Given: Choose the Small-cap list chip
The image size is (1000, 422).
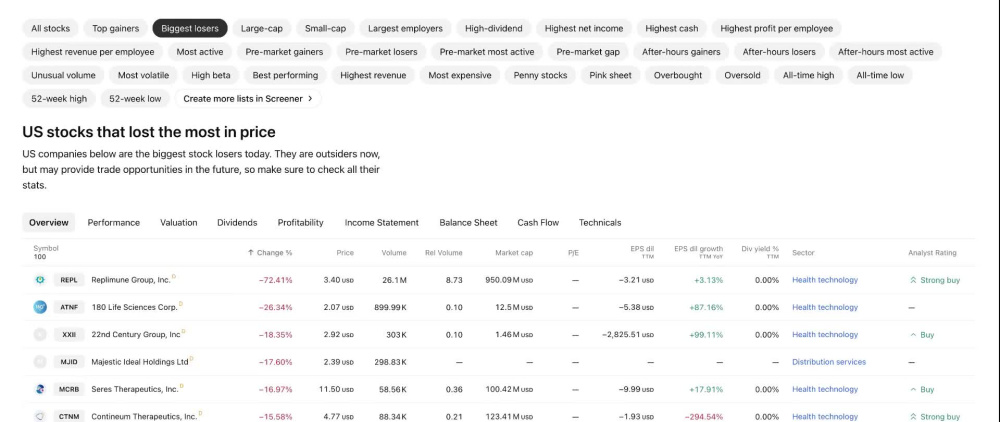Looking at the screenshot, I should [325, 28].
